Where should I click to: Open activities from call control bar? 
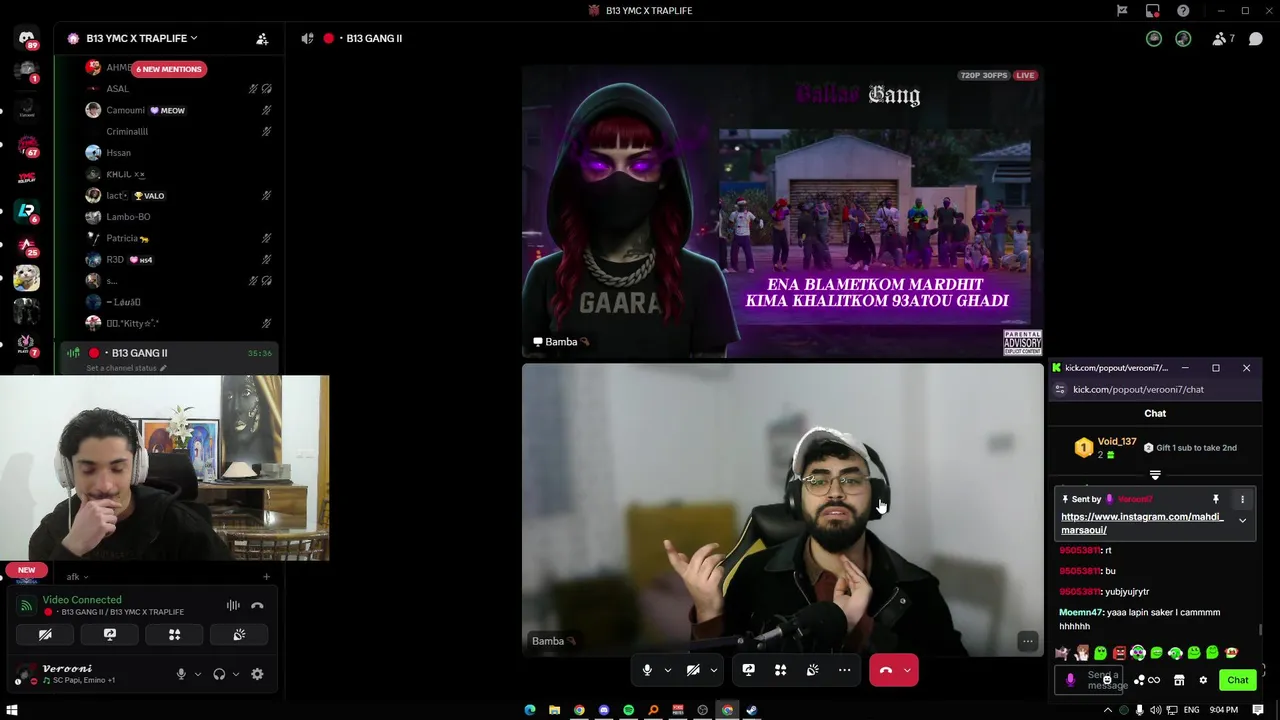click(780, 670)
